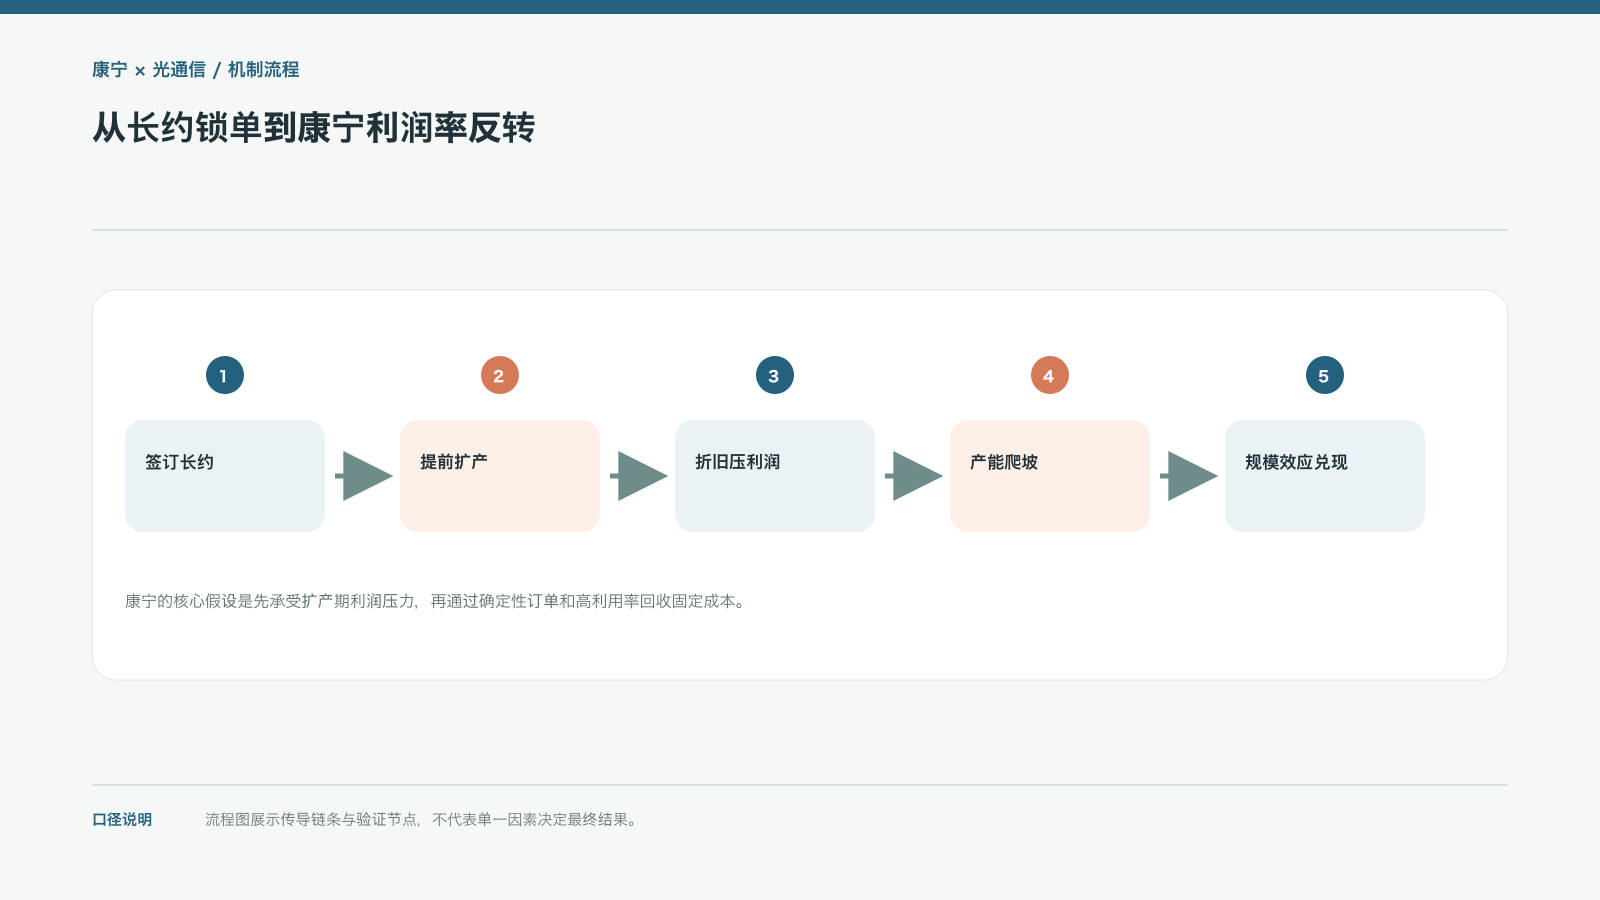Click the 口径说明 label
This screenshot has height=900, width=1600.
coord(122,820)
